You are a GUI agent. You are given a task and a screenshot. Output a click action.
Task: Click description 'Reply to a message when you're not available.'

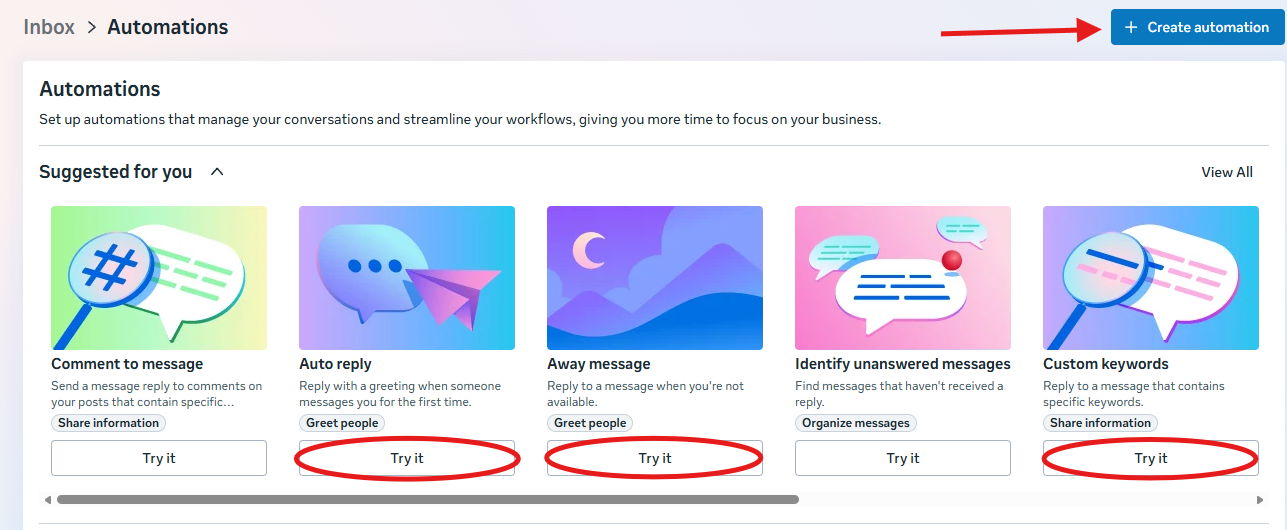pos(646,394)
